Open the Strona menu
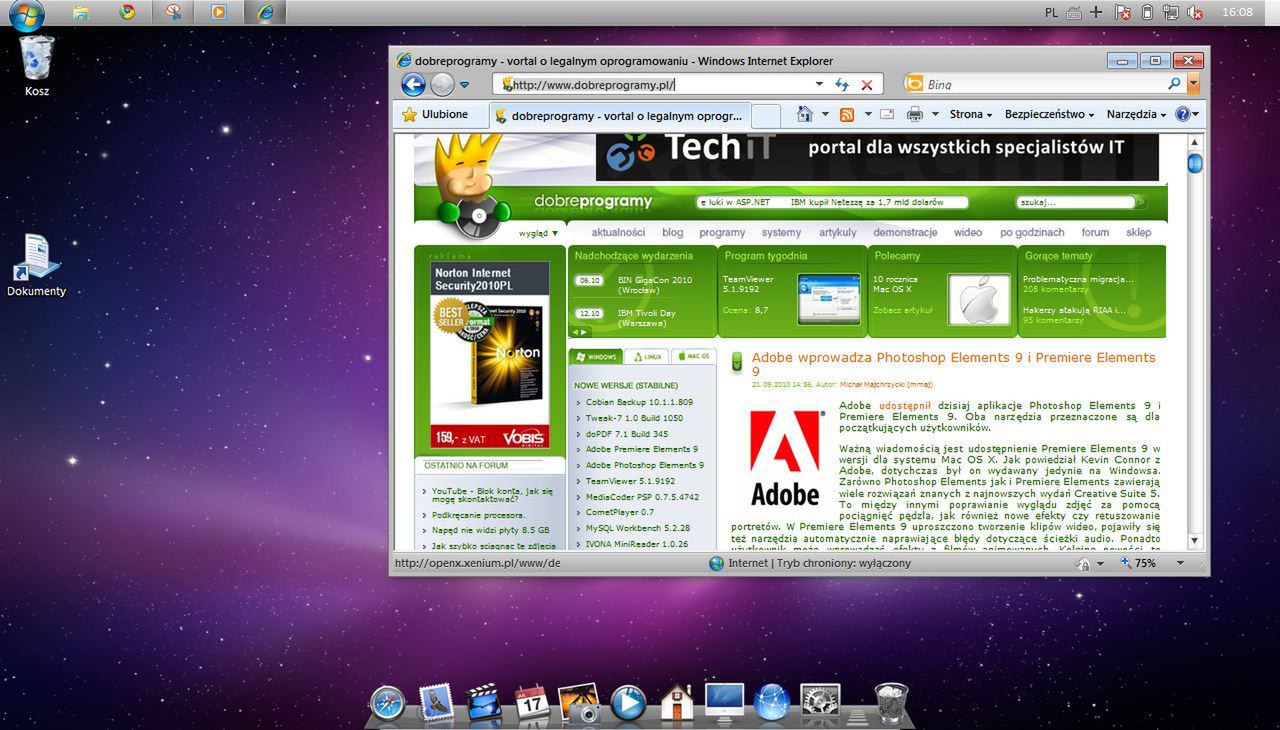This screenshot has width=1280, height=730. pos(971,115)
